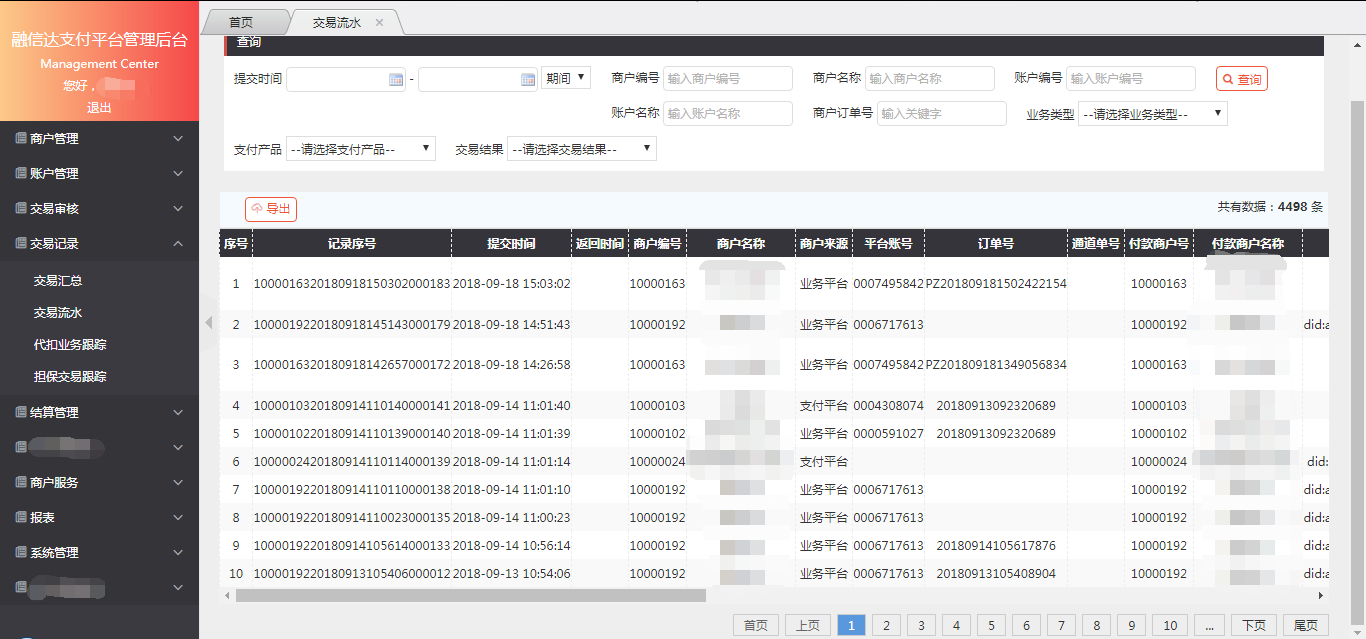Image resolution: width=1366 pixels, height=639 pixels.
Task: Expand 交易审核 menu chevron
Action: click(x=178, y=209)
